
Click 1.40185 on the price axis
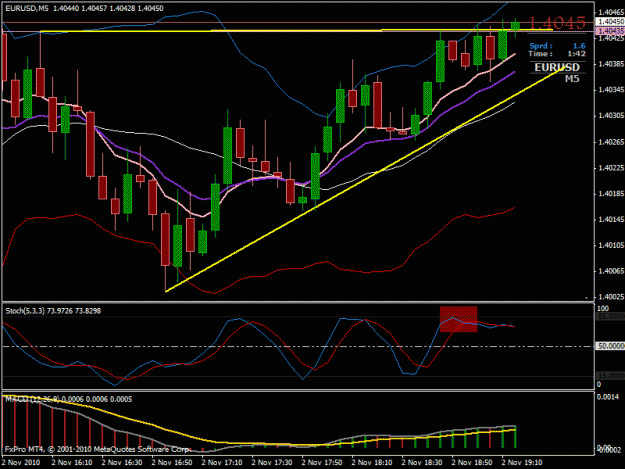pyautogui.click(x=611, y=194)
